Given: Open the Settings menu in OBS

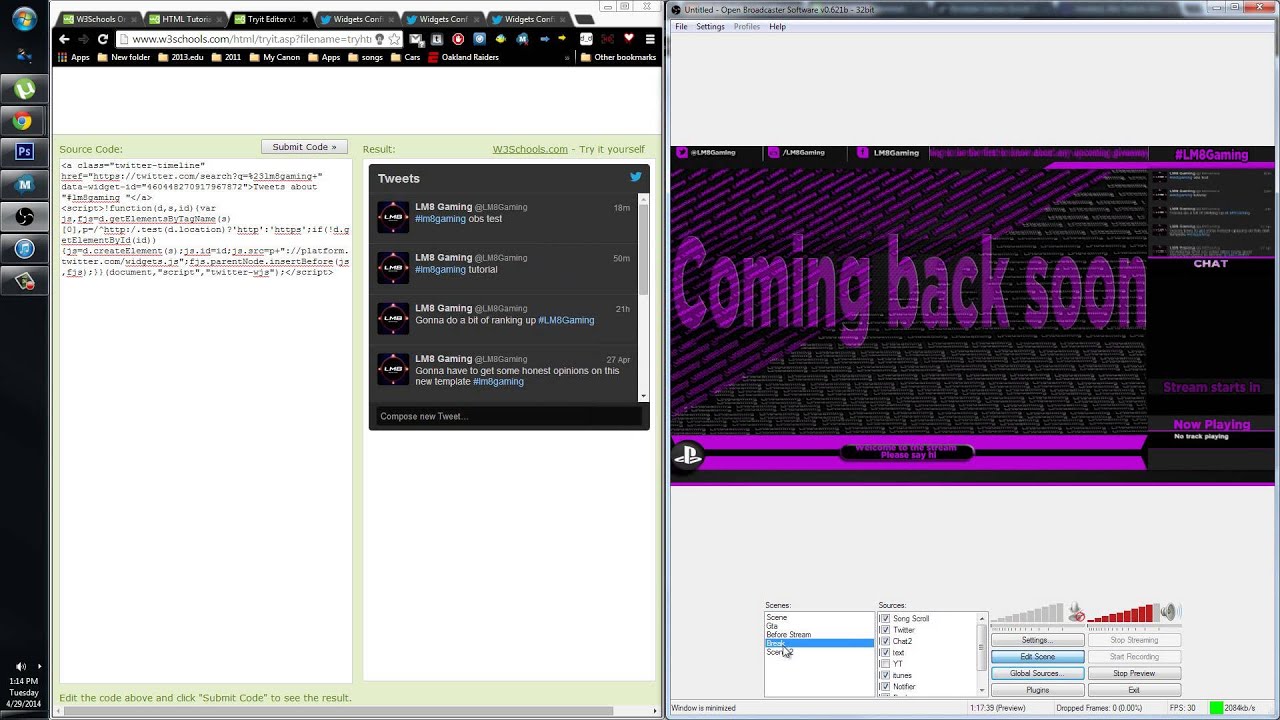Looking at the screenshot, I should pos(710,27).
